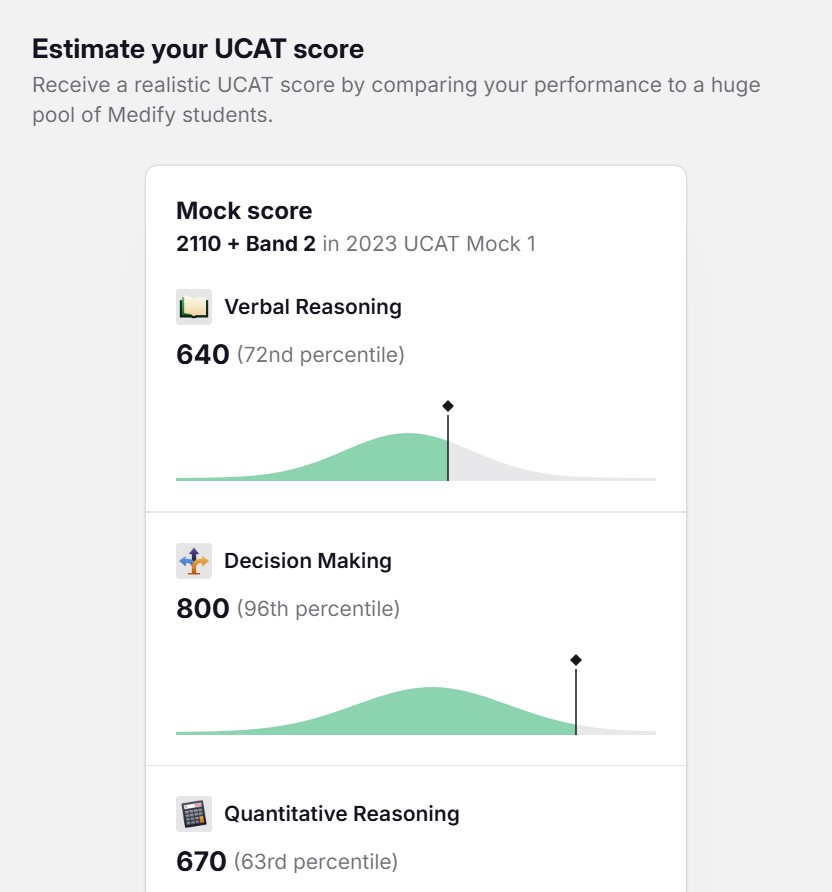Click the Quantitative Reasoning calculator icon

click(x=194, y=814)
